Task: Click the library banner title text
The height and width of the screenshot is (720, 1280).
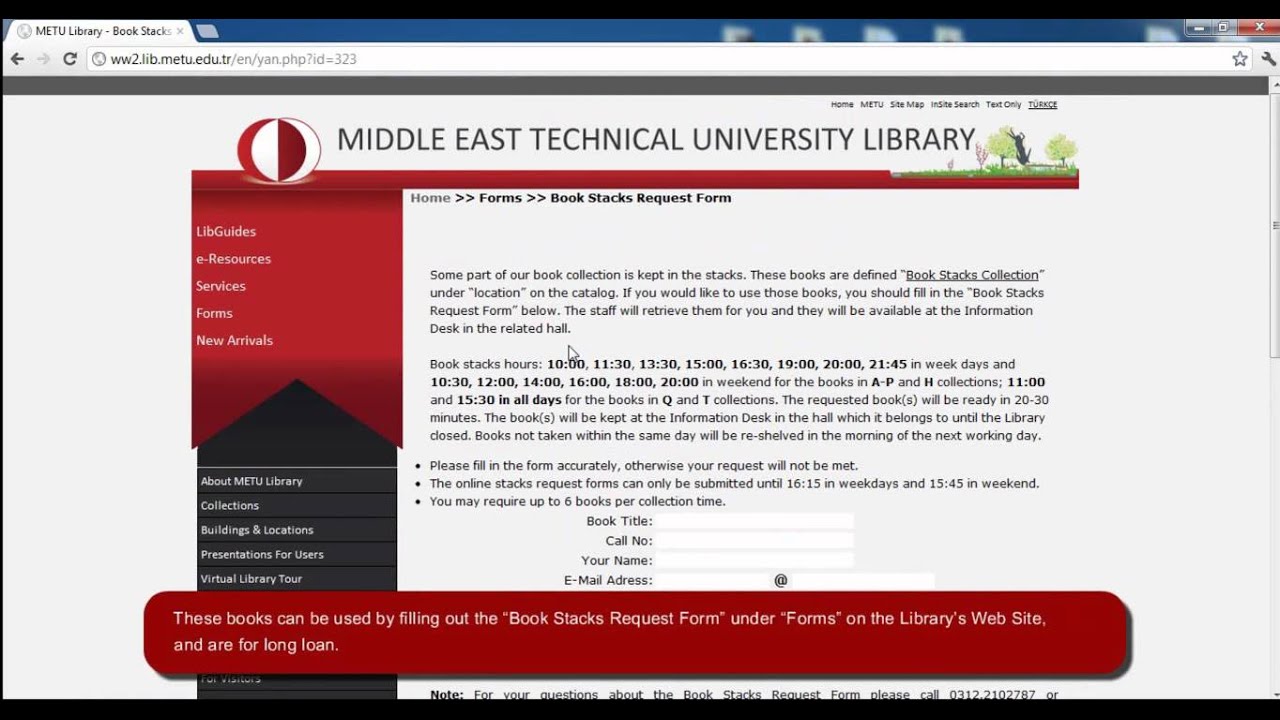Action: pyautogui.click(x=656, y=139)
